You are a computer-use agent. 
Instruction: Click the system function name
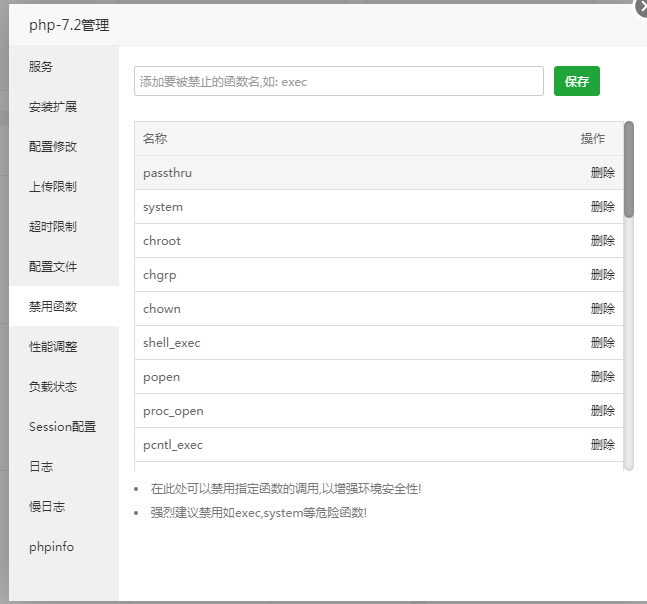click(x=163, y=207)
